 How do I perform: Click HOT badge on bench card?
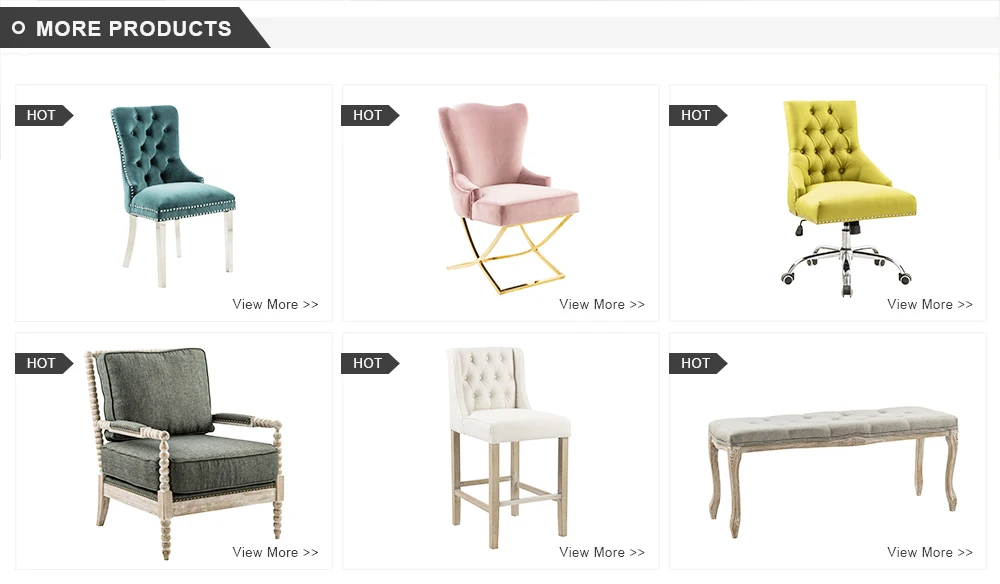pos(698,363)
